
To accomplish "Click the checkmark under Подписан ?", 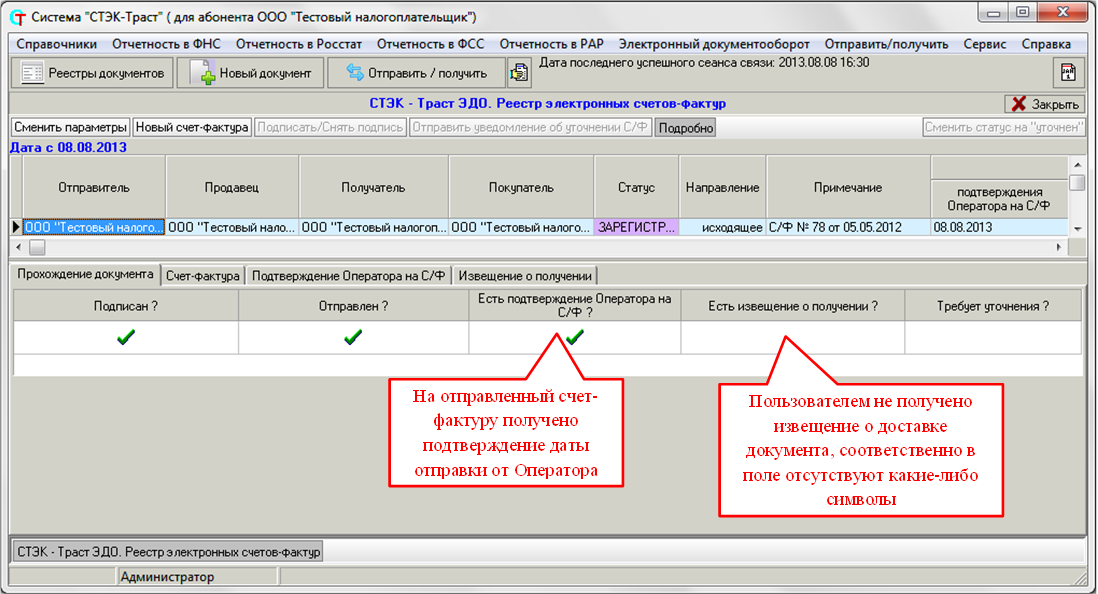I will 126,338.
